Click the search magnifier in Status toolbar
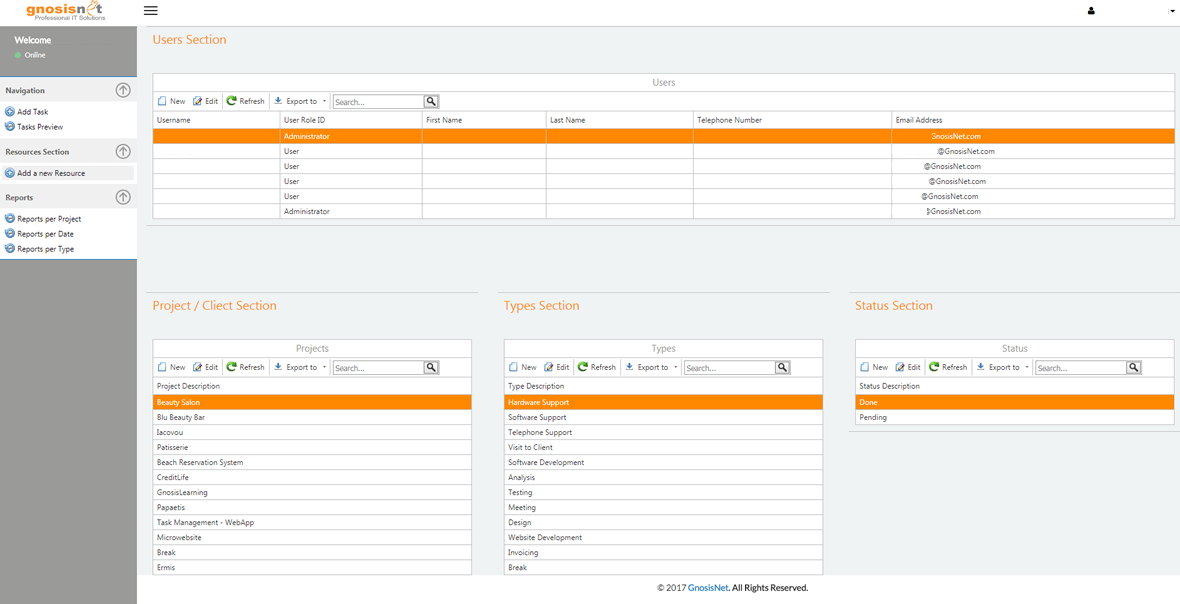 1134,368
